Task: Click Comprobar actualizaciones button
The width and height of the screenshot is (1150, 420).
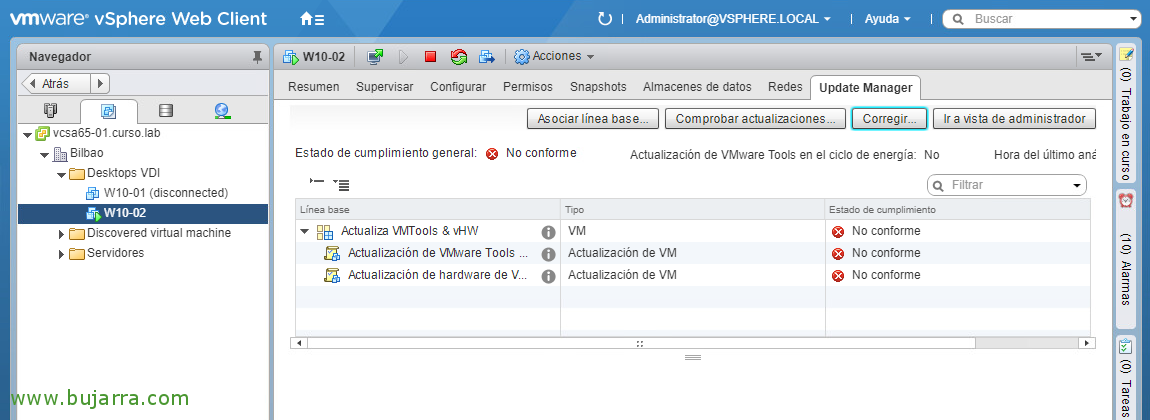Action: (x=755, y=119)
